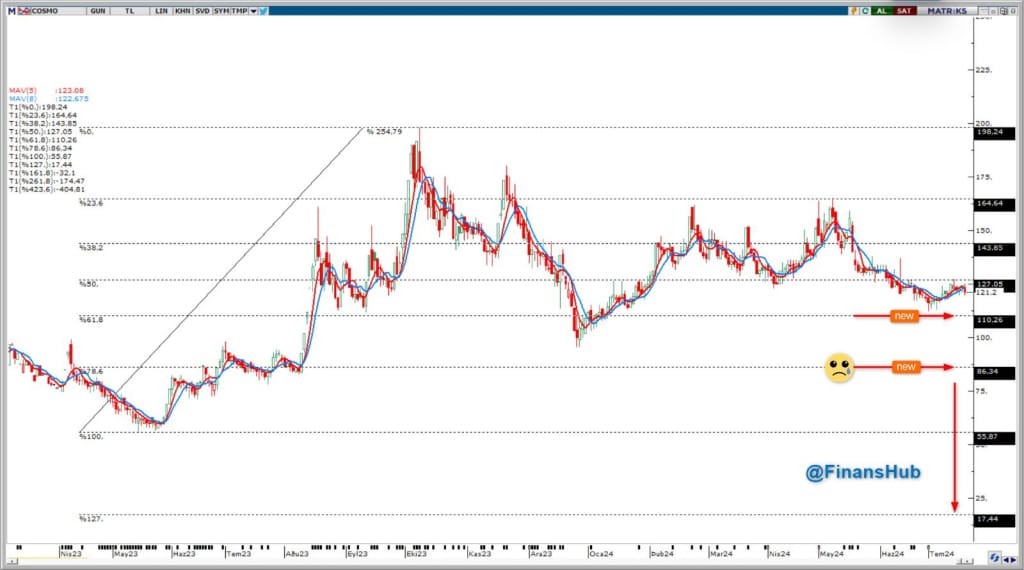Click the 198,24 price tag on axis
1024x570 pixels.
click(x=995, y=133)
